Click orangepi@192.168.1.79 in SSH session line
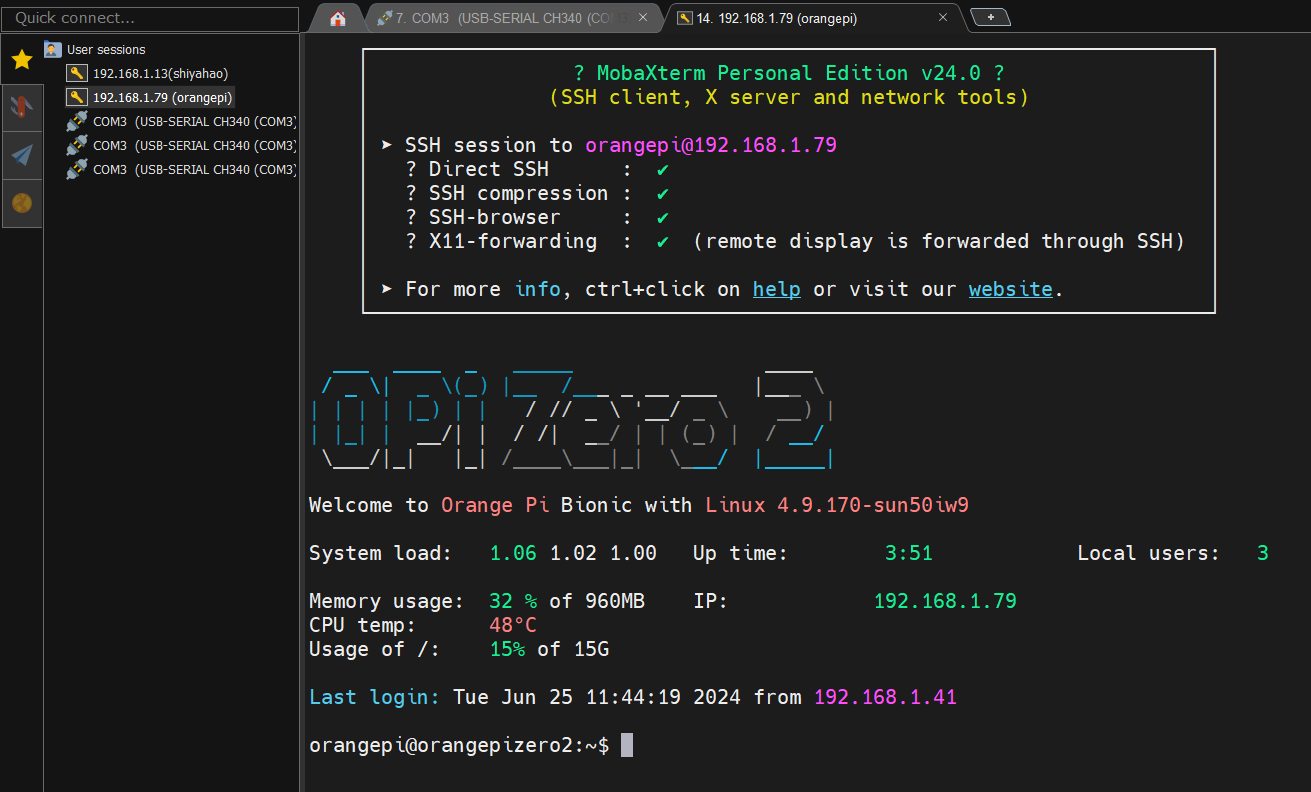1311x792 pixels. tap(711, 145)
